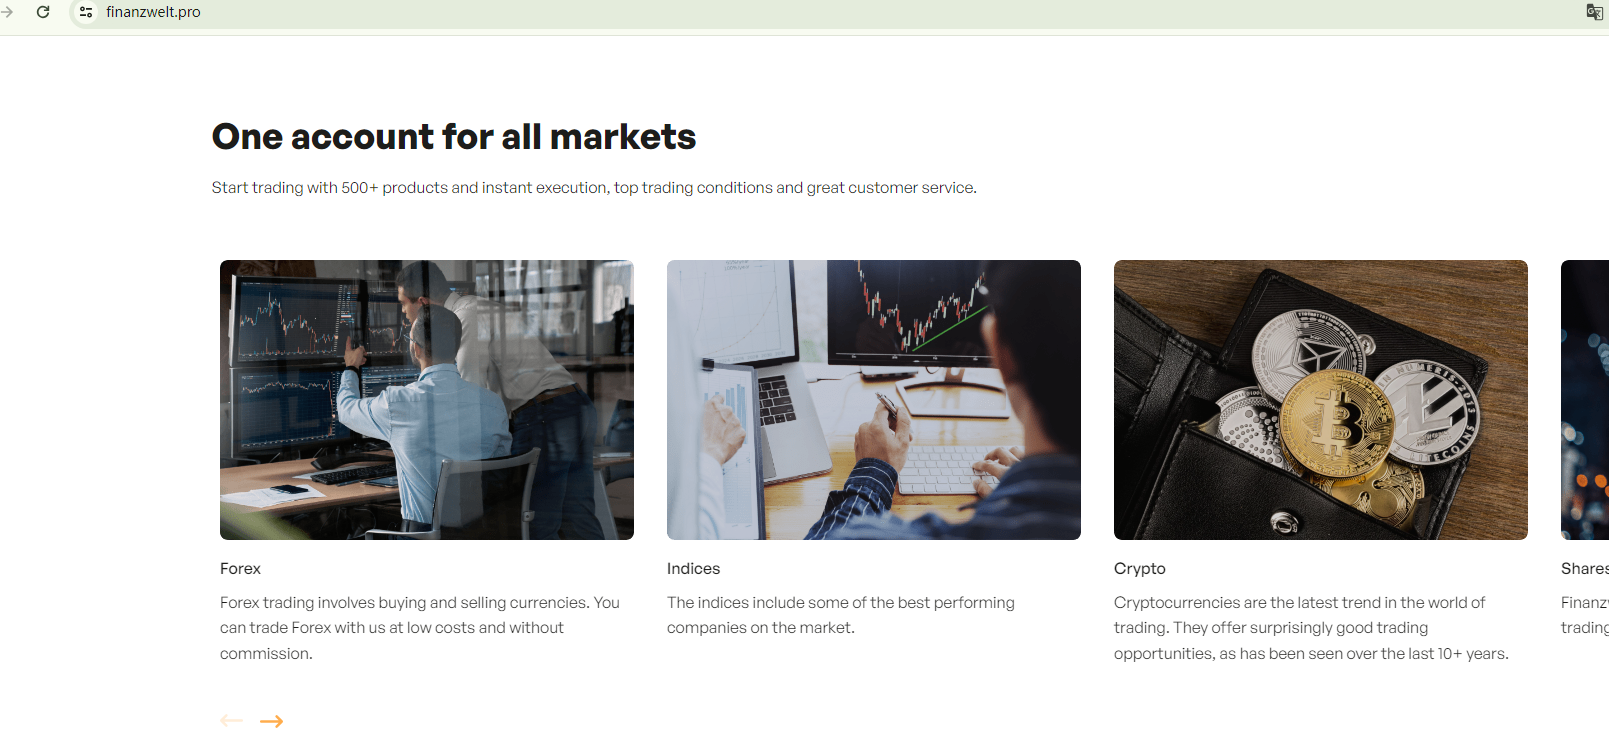Click the Forex trading description text
Viewport: 1609px width, 737px height.
[420, 628]
